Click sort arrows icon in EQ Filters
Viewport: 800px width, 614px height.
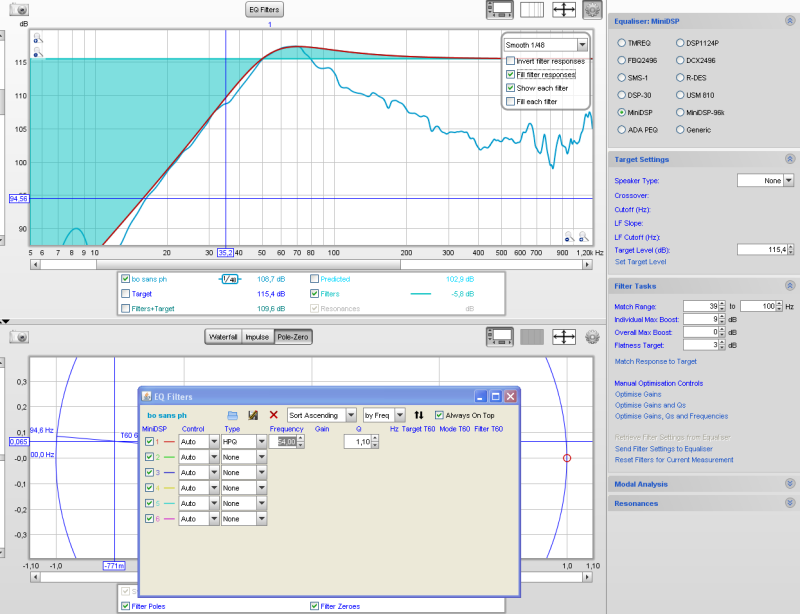coord(419,415)
